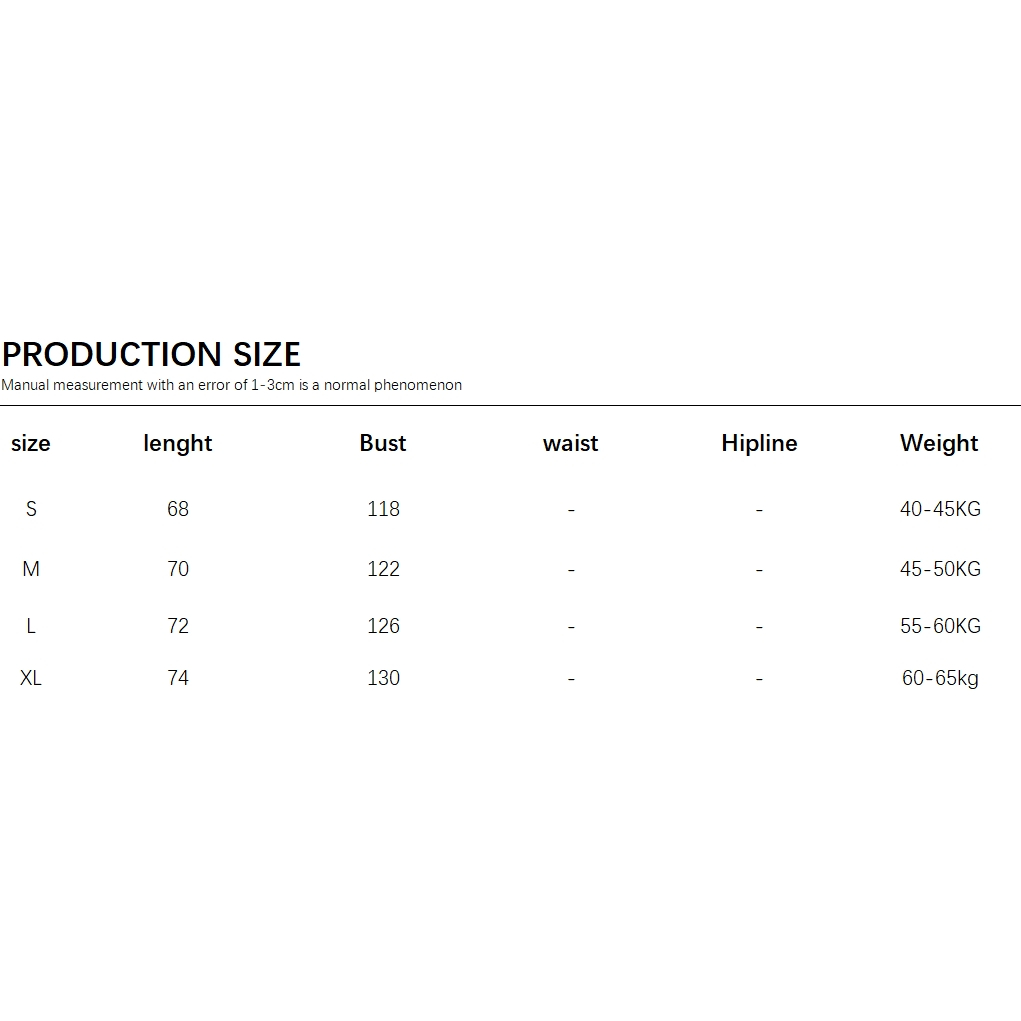Select the manual measurement error note
Image resolution: width=1021 pixels, height=1021 pixels.
click(x=231, y=385)
